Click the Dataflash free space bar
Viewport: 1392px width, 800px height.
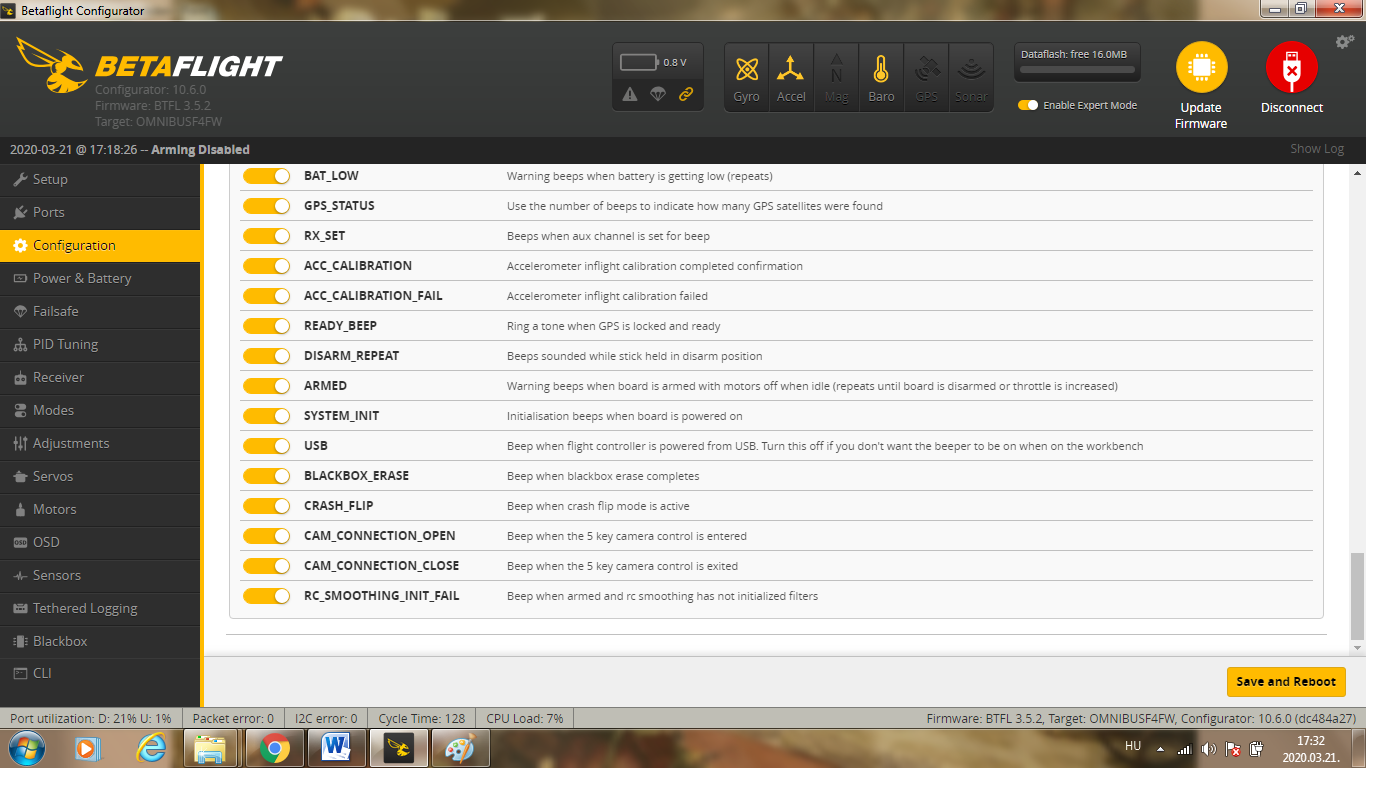click(1076, 70)
